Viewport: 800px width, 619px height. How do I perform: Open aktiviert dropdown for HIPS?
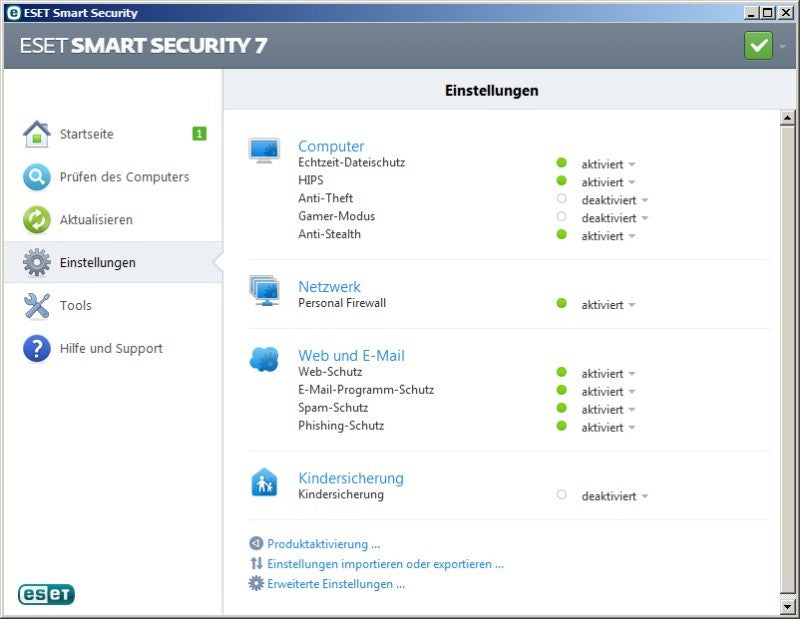coord(608,182)
